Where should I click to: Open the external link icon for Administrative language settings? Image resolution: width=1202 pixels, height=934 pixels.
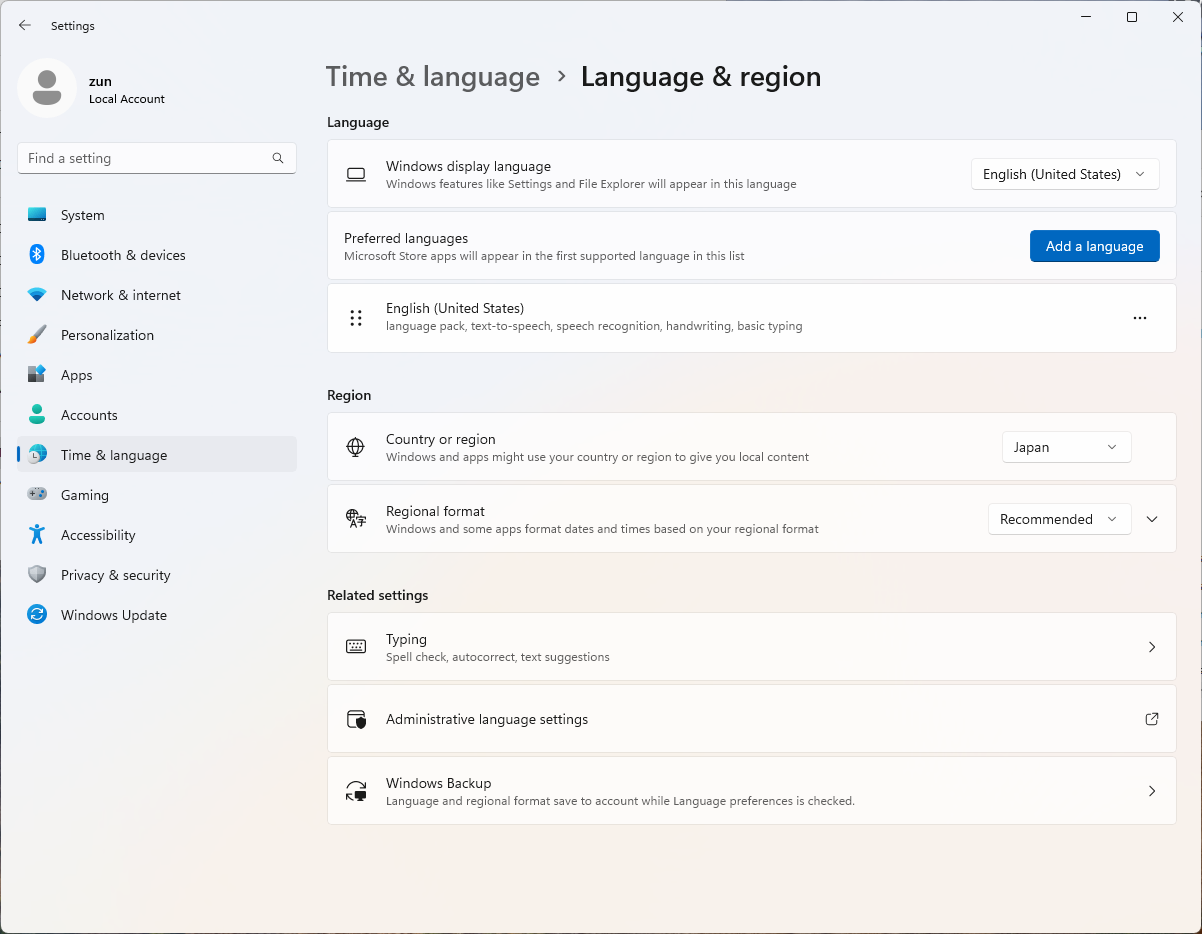click(1152, 719)
